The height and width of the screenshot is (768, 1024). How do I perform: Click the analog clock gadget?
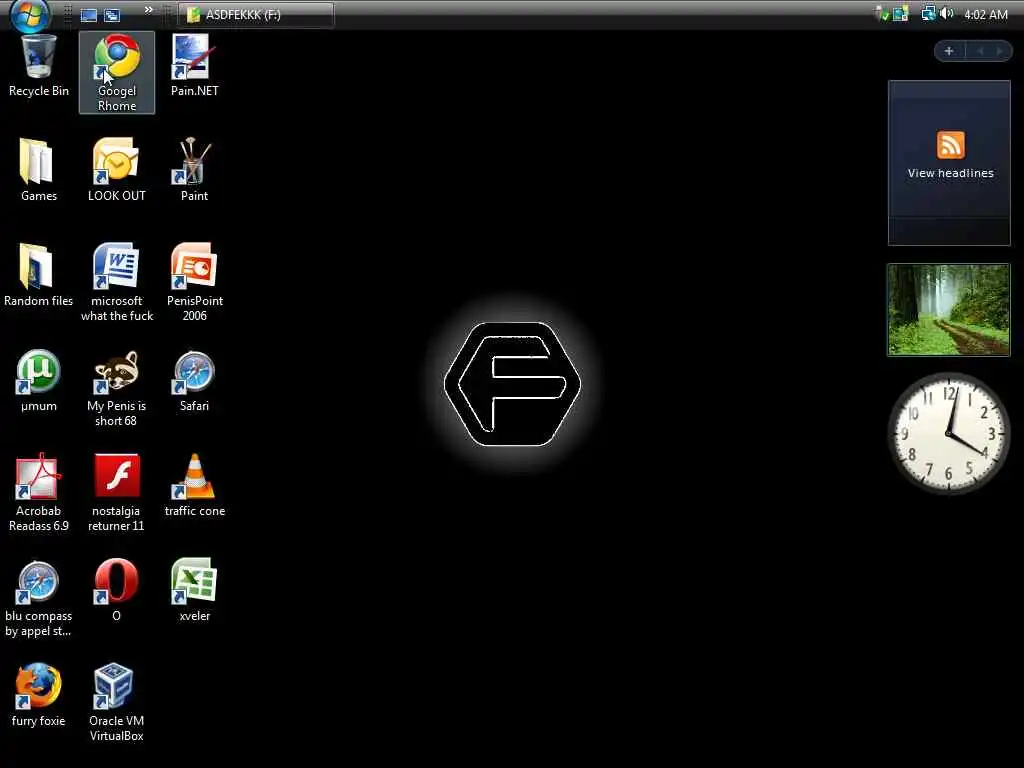[948, 433]
